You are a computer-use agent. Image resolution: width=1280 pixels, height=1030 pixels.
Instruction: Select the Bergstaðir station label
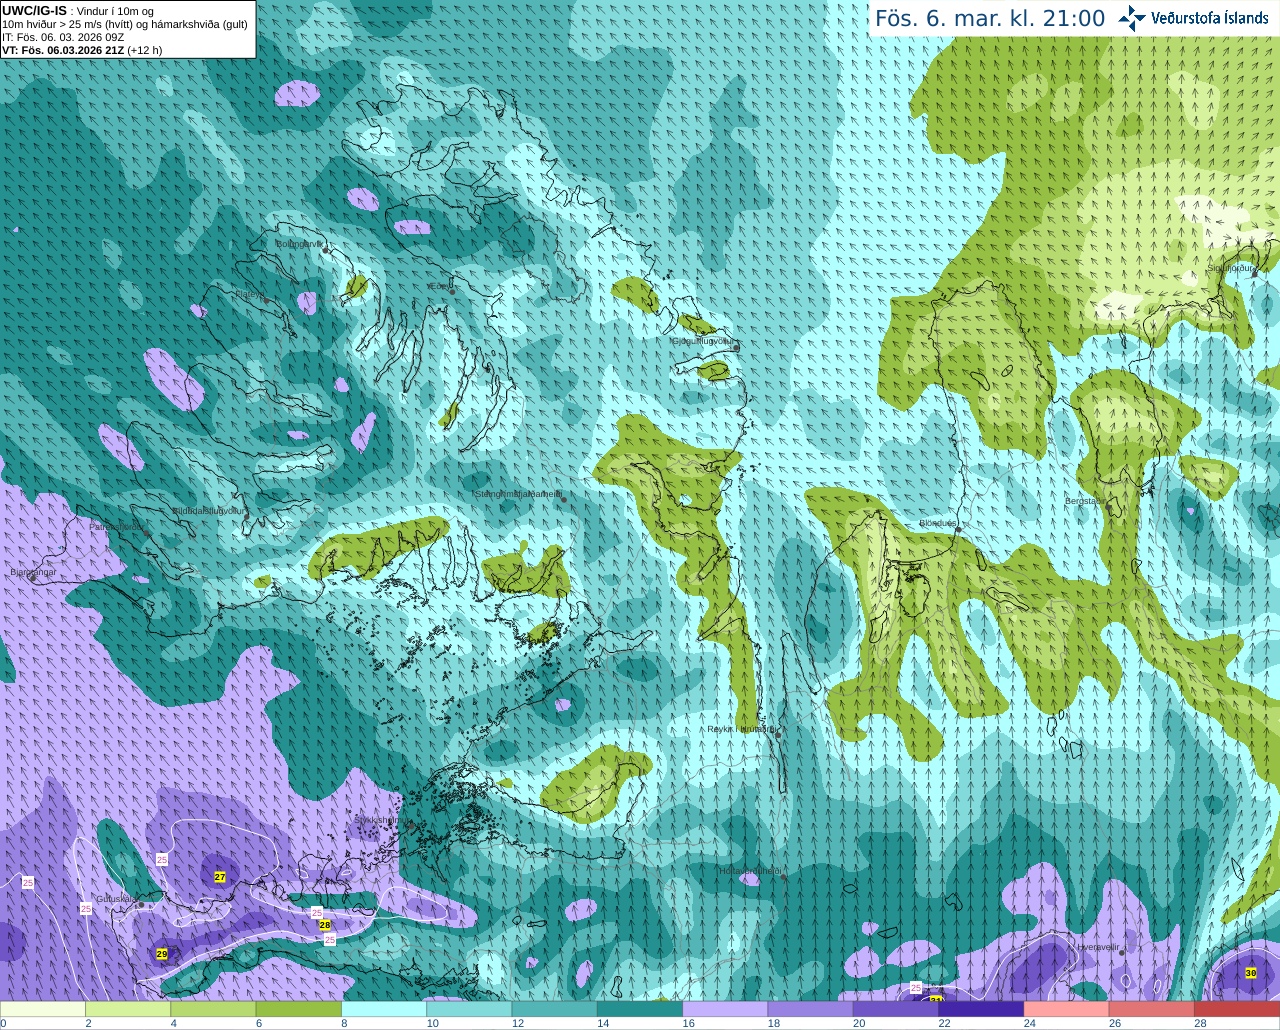(1085, 501)
